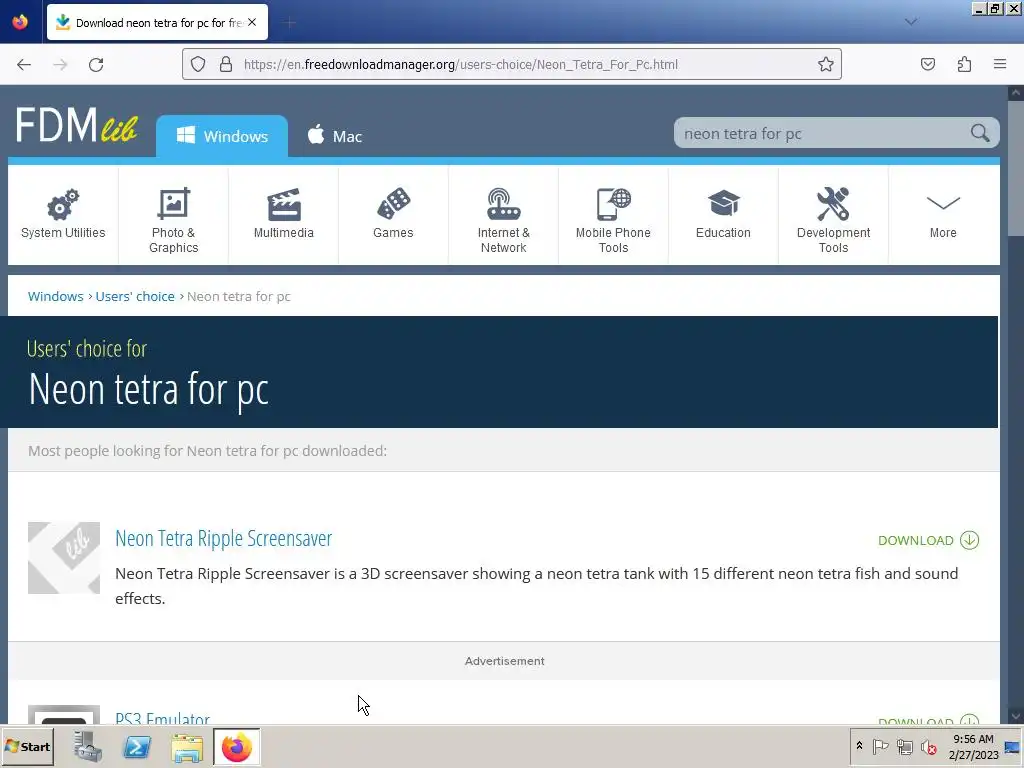
Task: Follow the Windows breadcrumb link
Action: pyautogui.click(x=56, y=296)
